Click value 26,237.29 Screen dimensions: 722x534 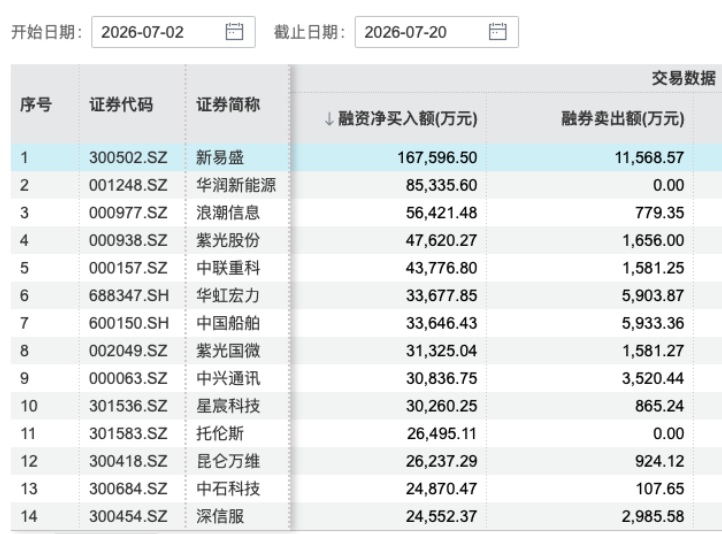(x=441, y=461)
